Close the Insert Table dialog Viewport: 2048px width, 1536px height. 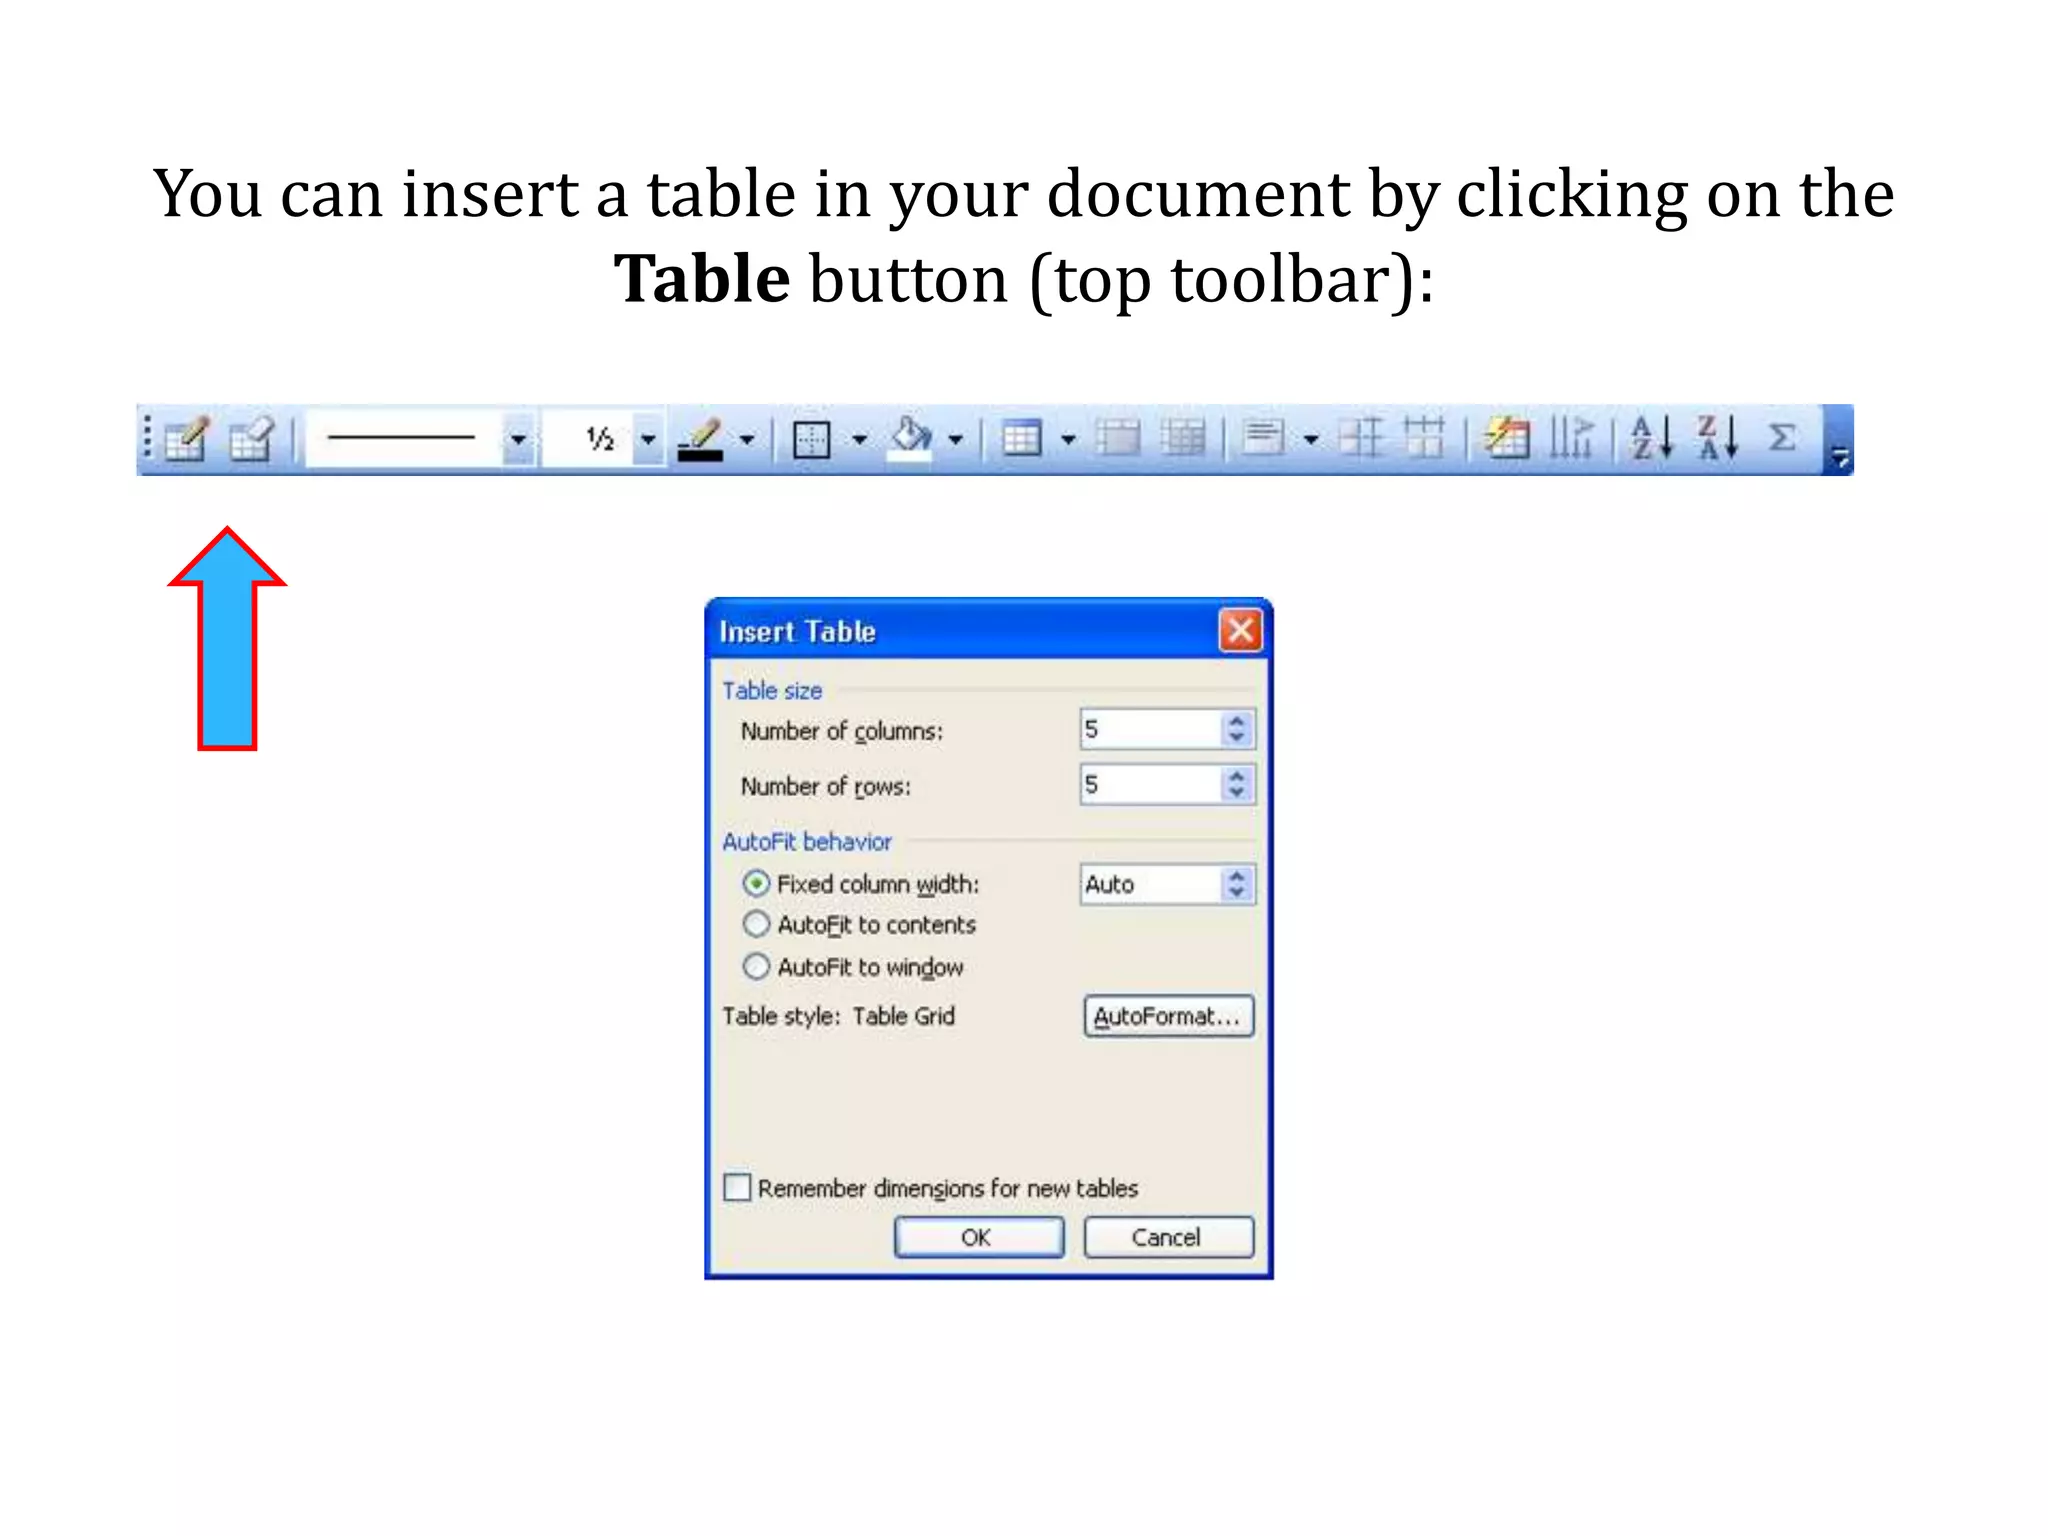click(1240, 631)
